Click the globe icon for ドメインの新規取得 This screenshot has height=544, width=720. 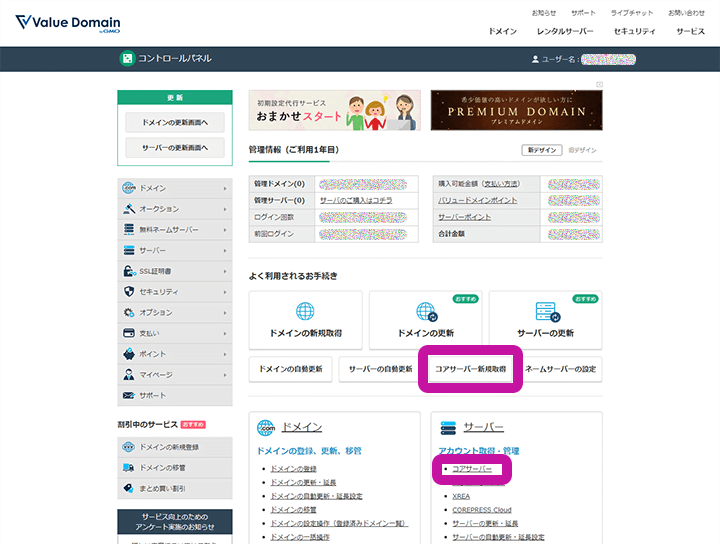pos(305,311)
